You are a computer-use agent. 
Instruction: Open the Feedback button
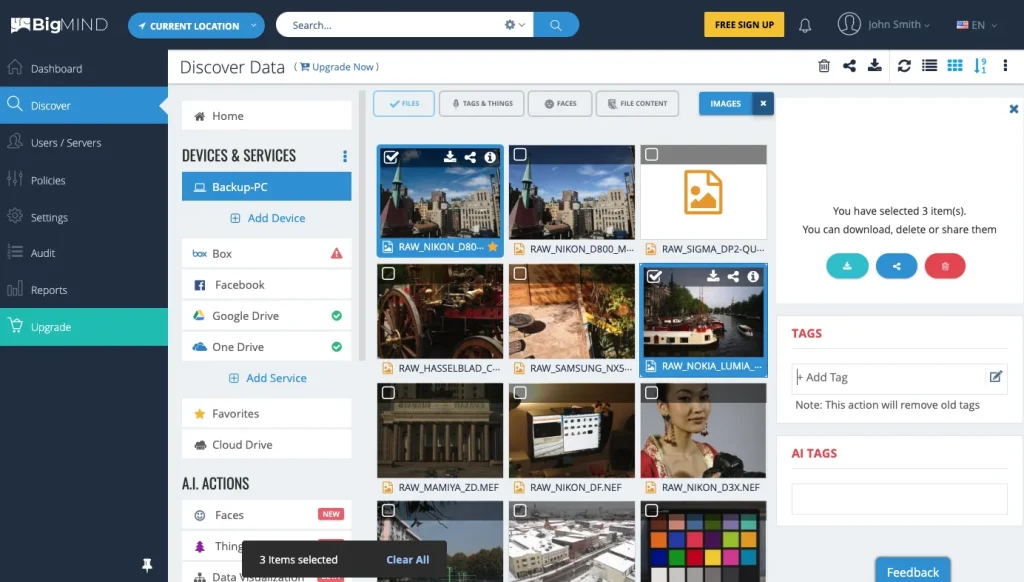[x=912, y=571]
